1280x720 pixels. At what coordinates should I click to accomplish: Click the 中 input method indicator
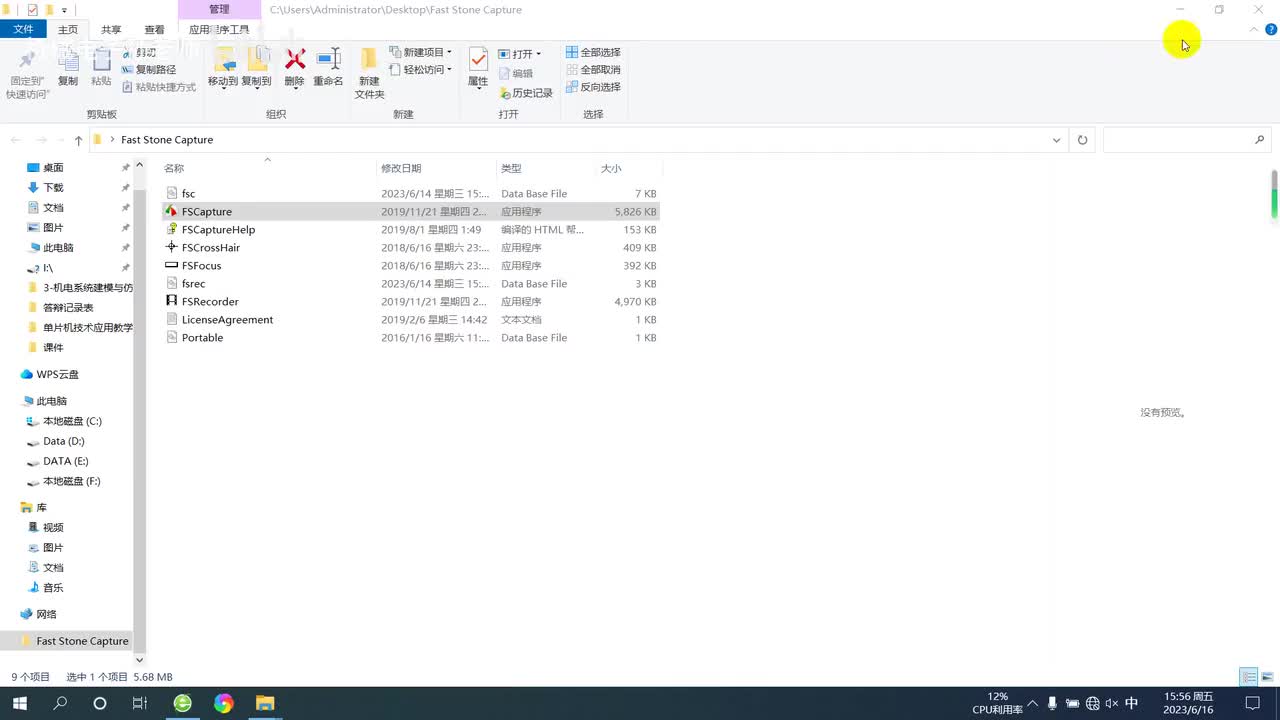[1132, 703]
